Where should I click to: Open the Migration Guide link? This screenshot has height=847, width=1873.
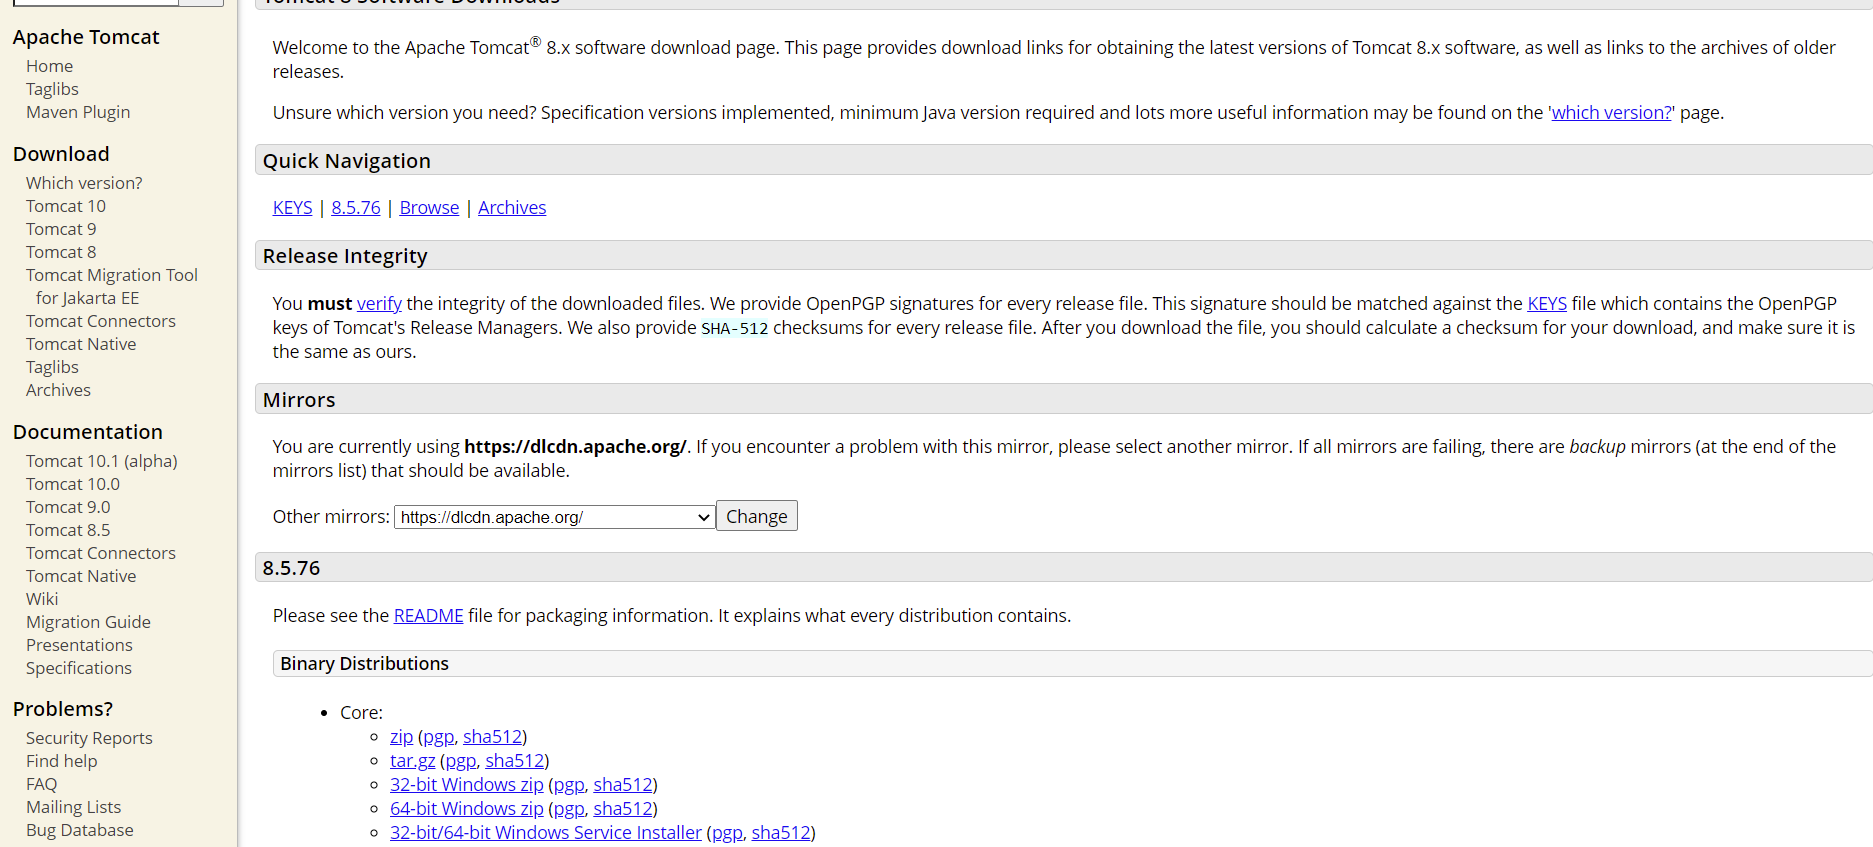click(x=88, y=622)
